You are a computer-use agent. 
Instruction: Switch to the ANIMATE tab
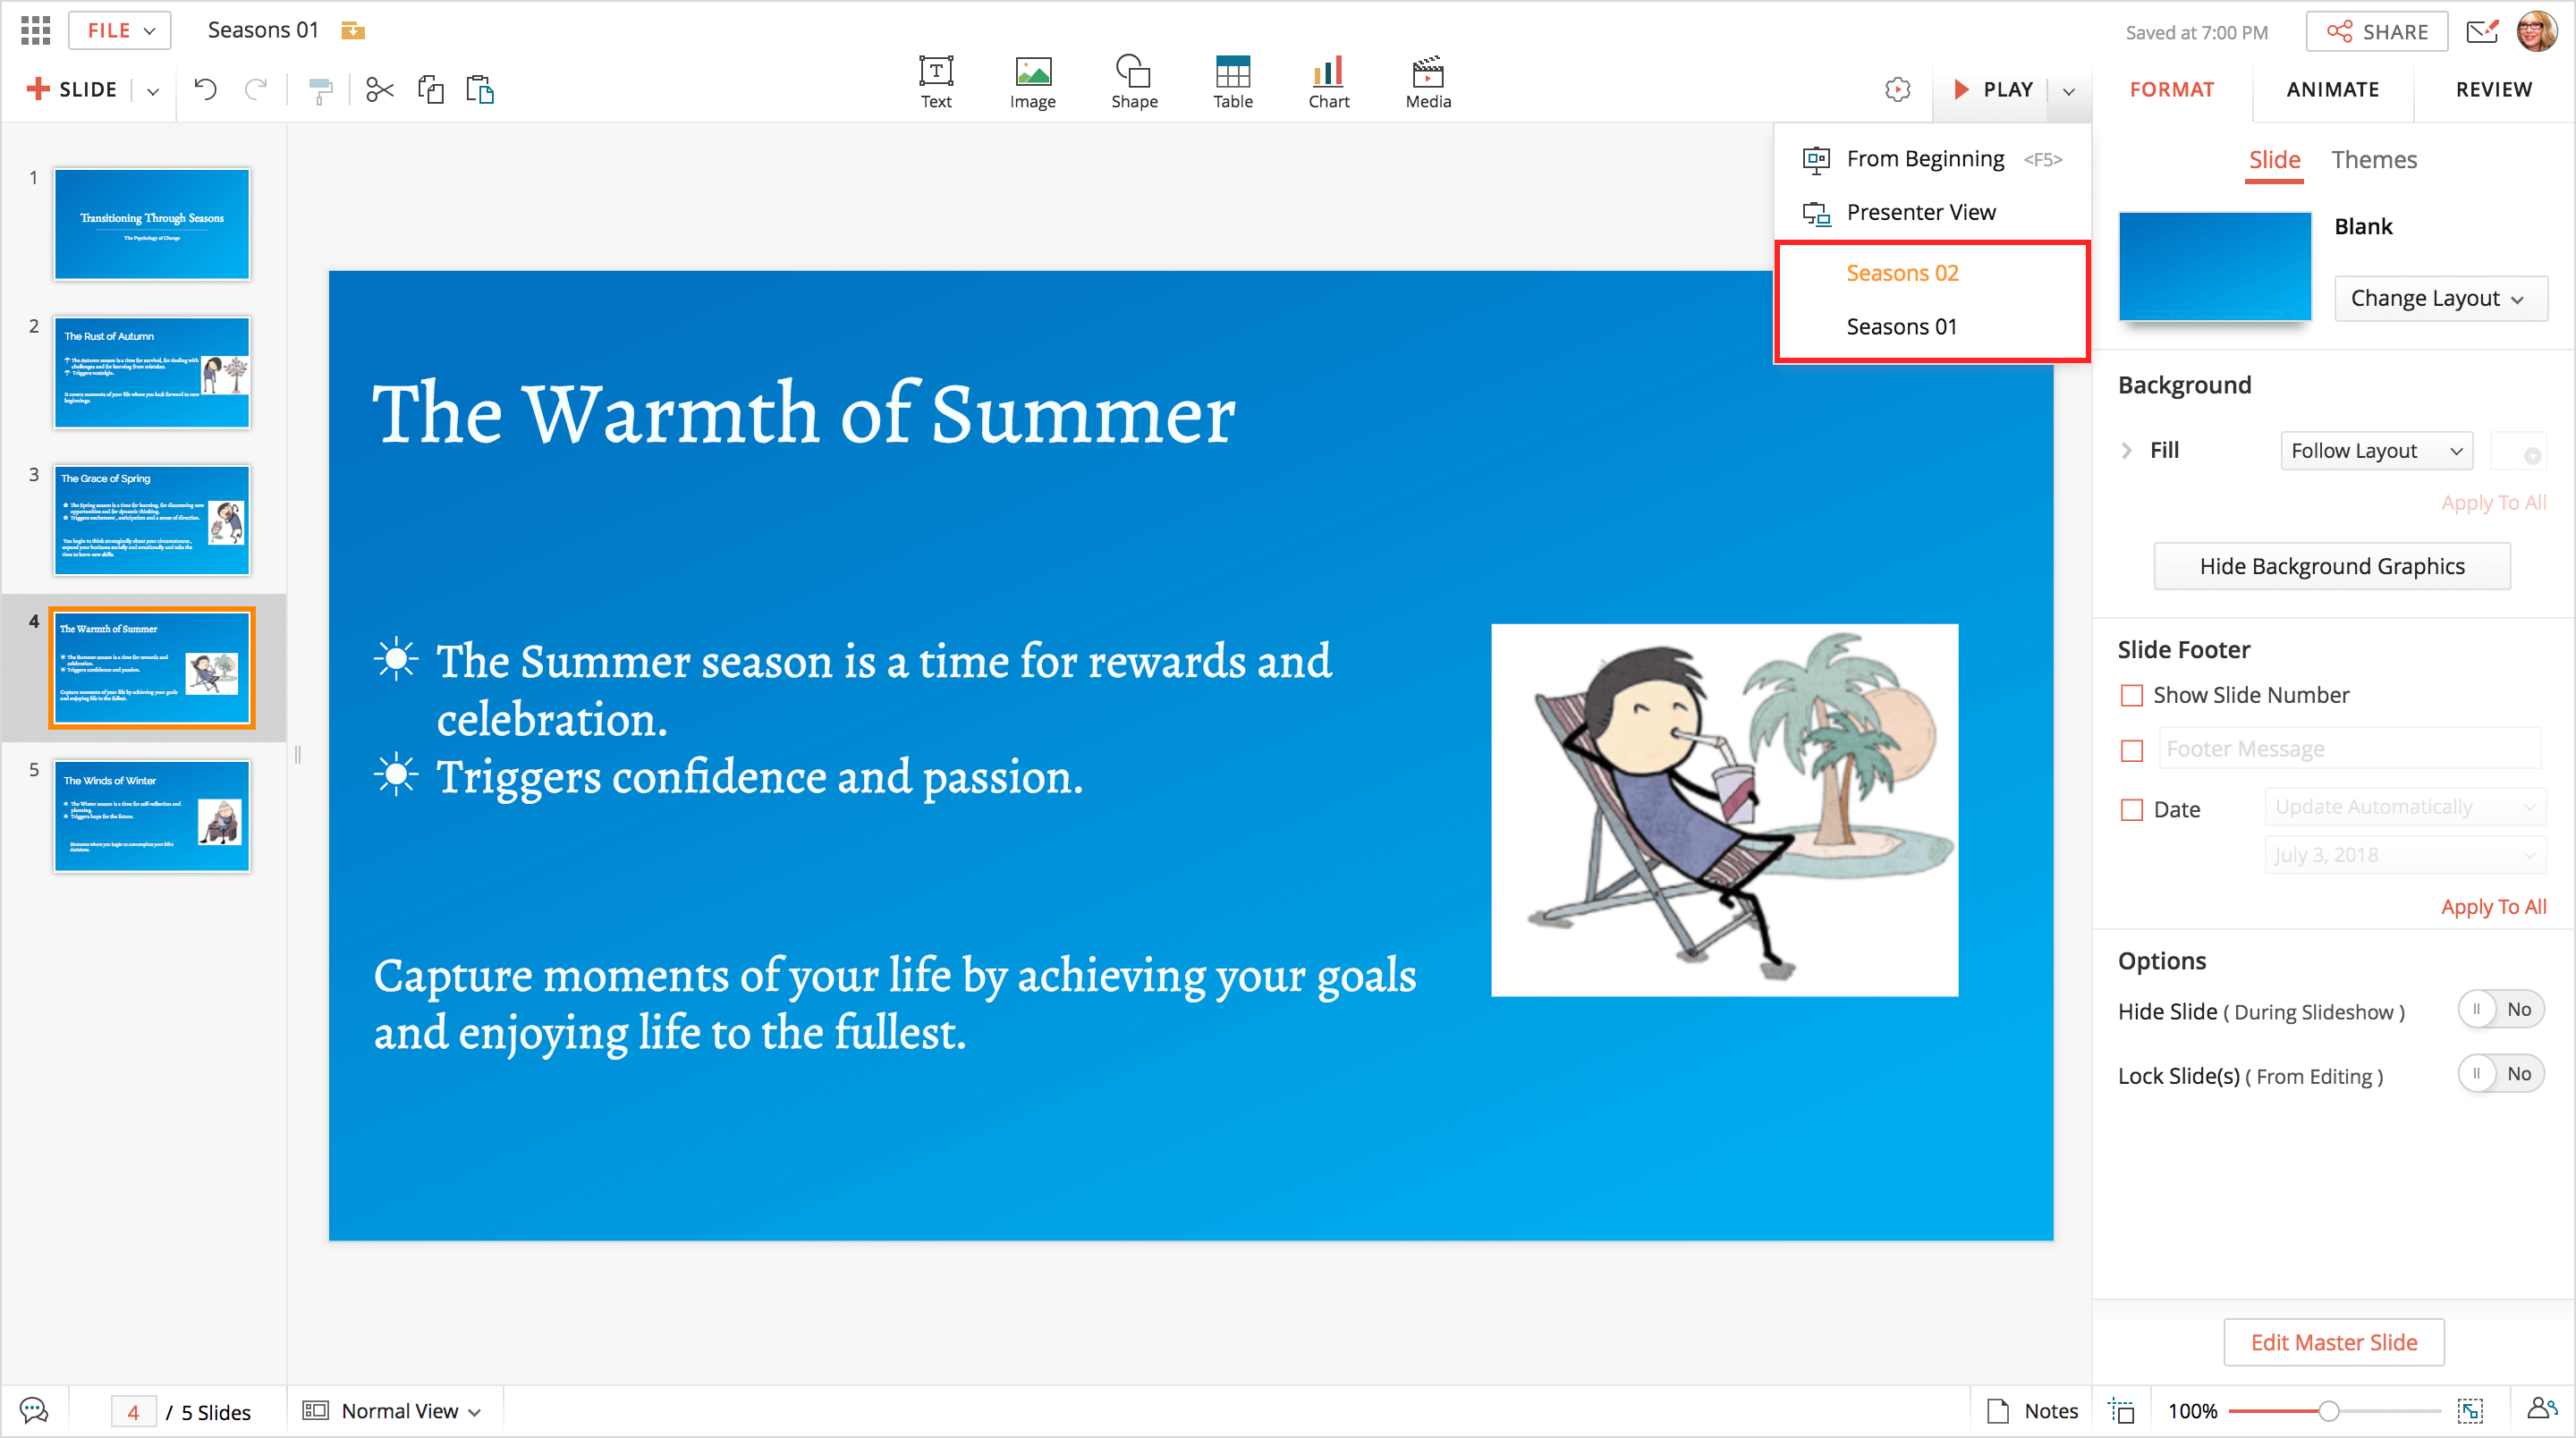click(2332, 90)
